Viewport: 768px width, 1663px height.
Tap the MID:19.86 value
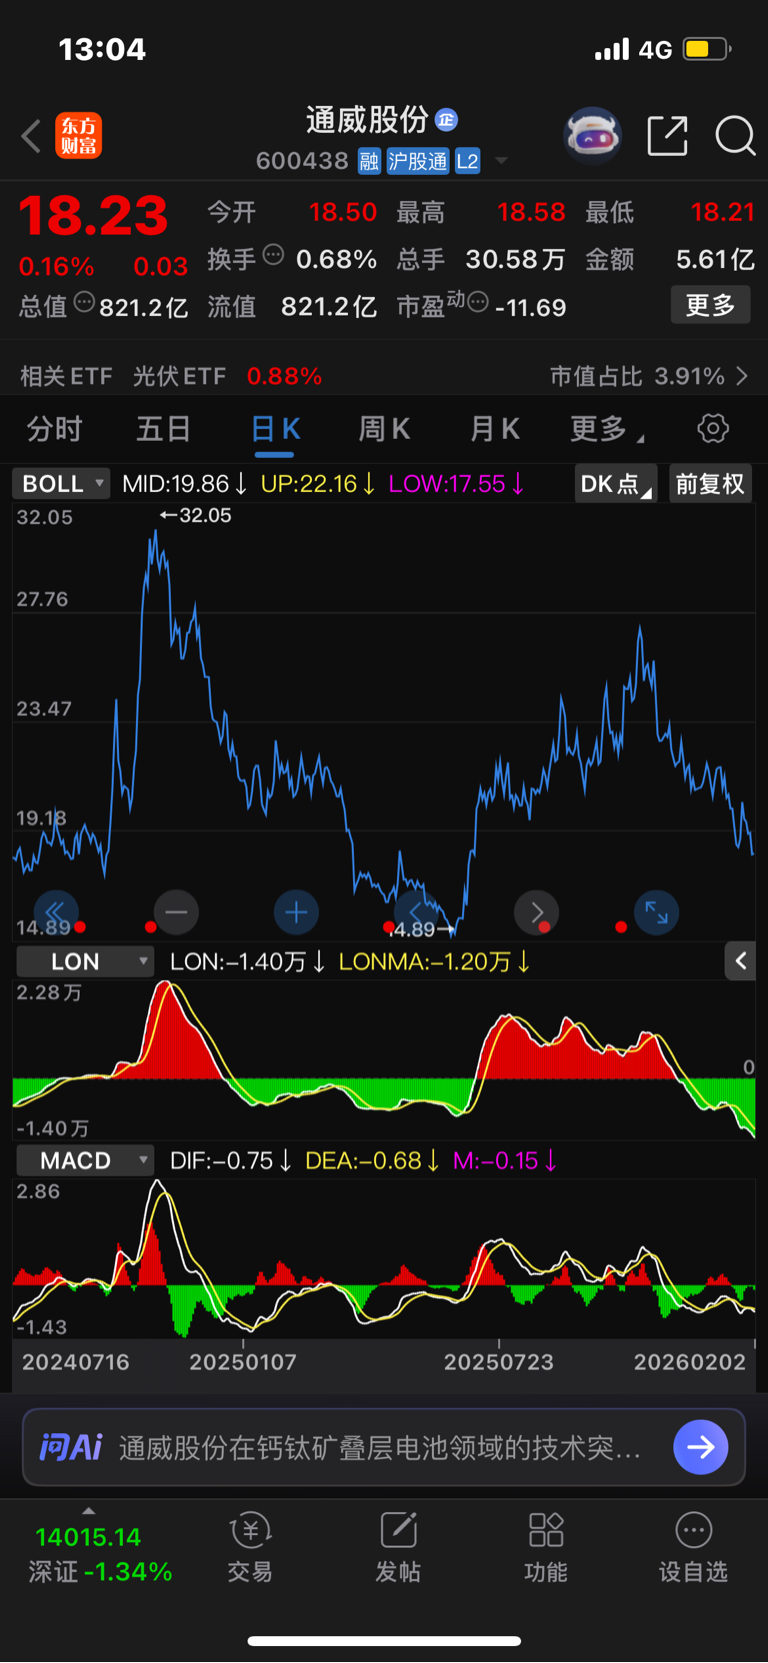(x=184, y=484)
